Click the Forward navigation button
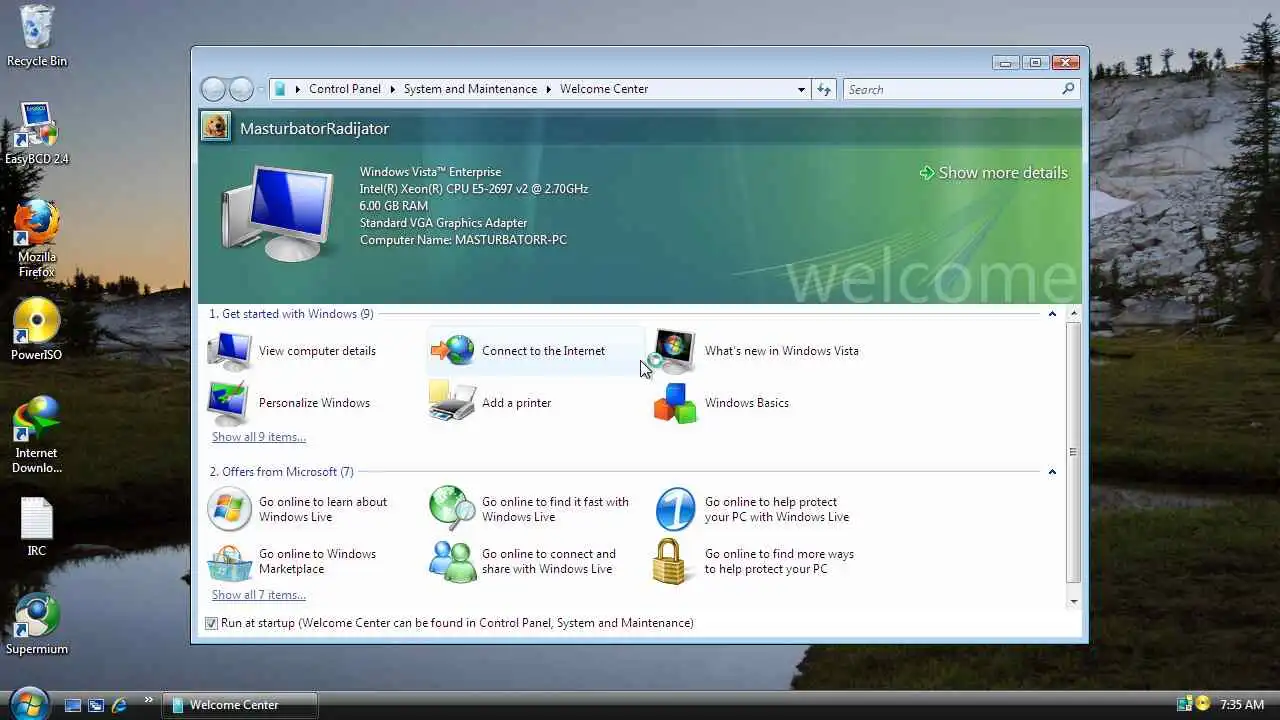1280x720 pixels. (241, 89)
